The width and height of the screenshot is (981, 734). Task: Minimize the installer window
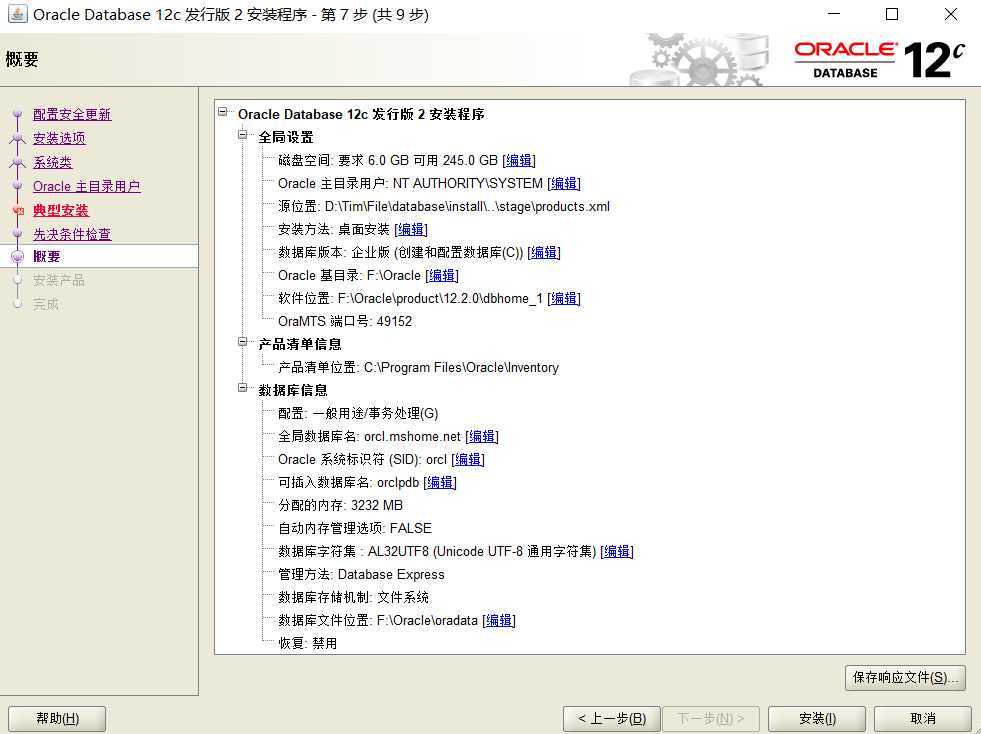(834, 14)
